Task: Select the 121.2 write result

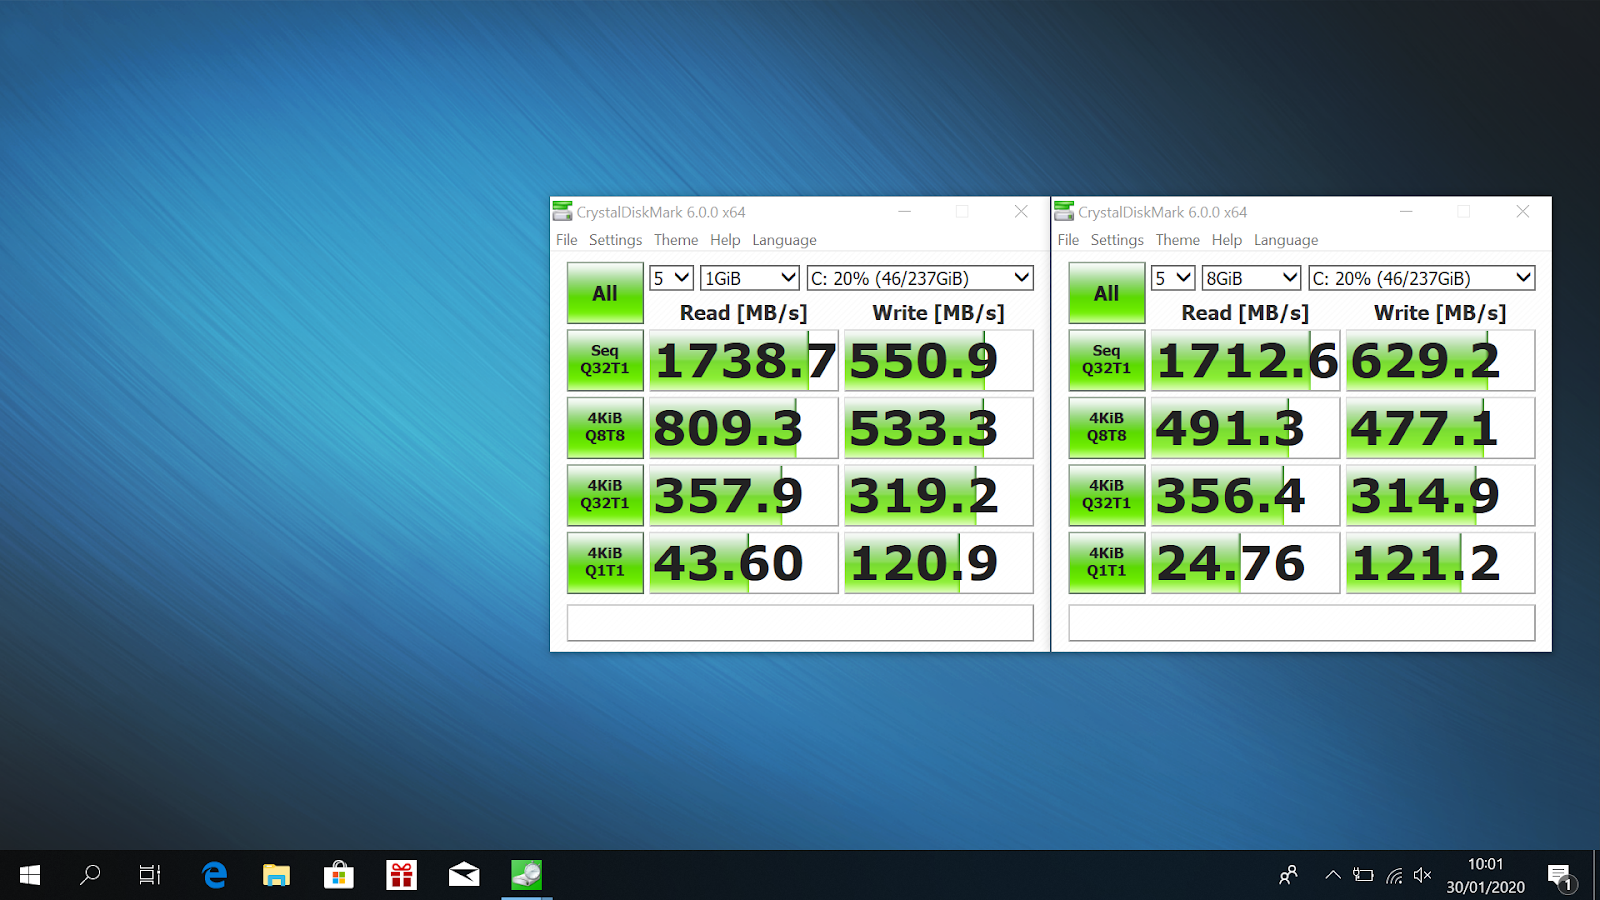Action: [1441, 563]
